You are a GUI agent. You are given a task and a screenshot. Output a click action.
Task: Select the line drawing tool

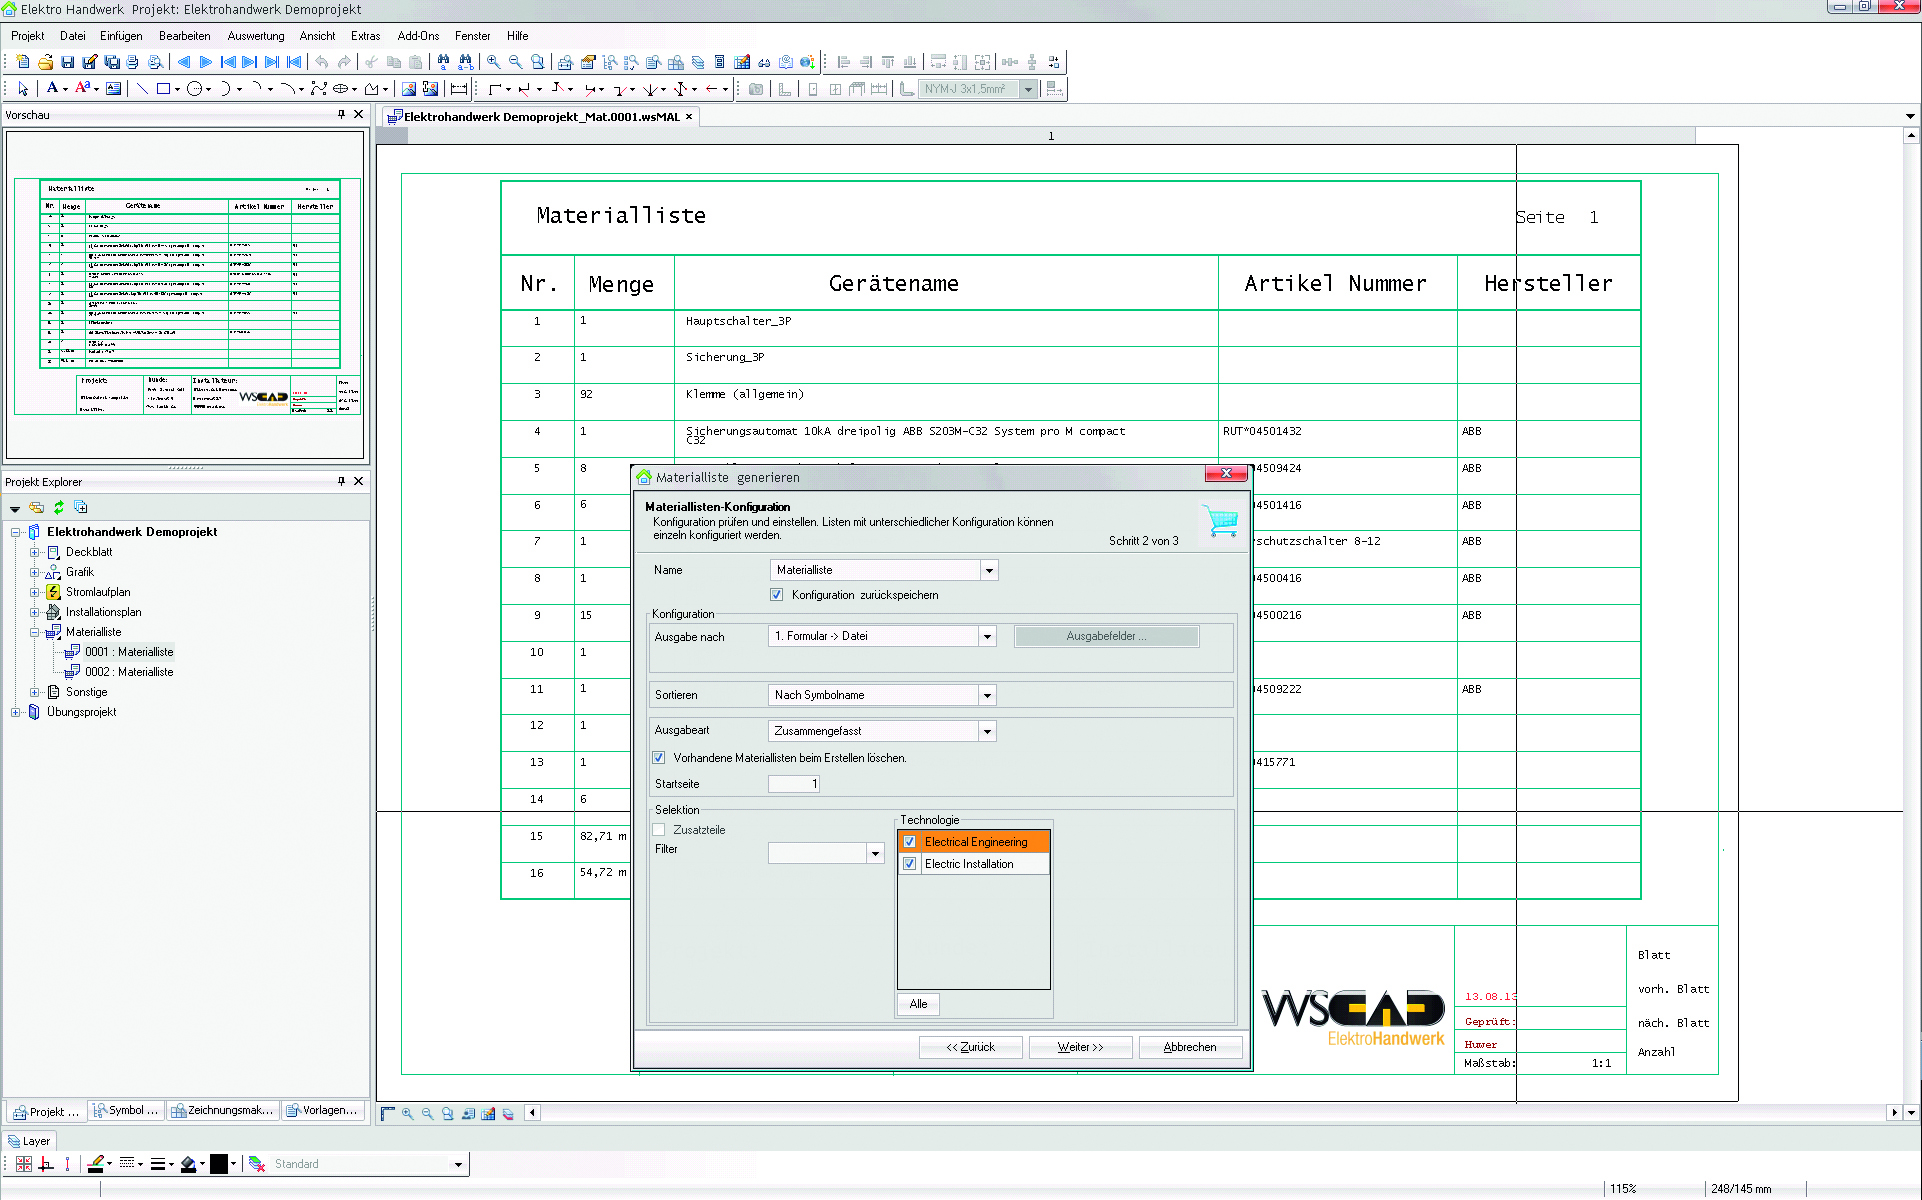[x=142, y=89]
